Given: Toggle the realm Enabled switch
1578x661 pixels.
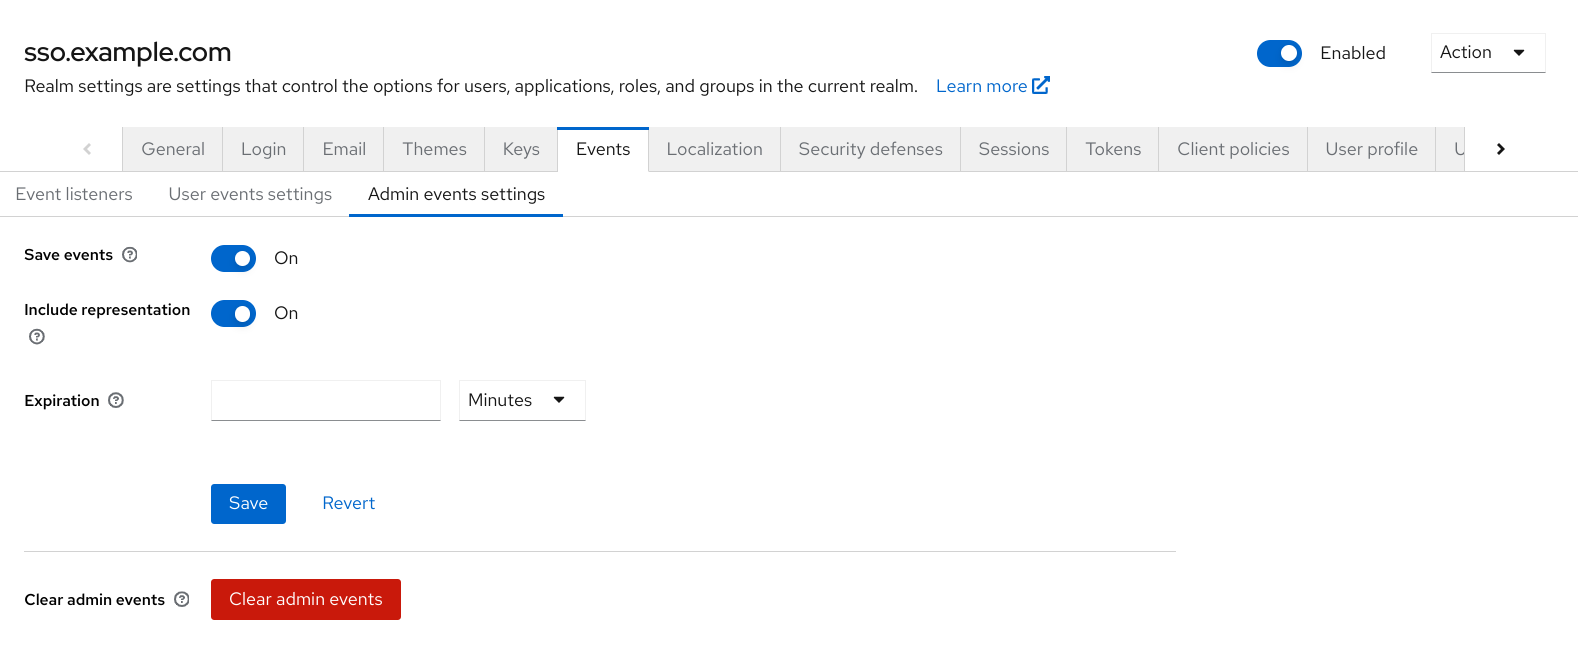Looking at the screenshot, I should point(1279,53).
